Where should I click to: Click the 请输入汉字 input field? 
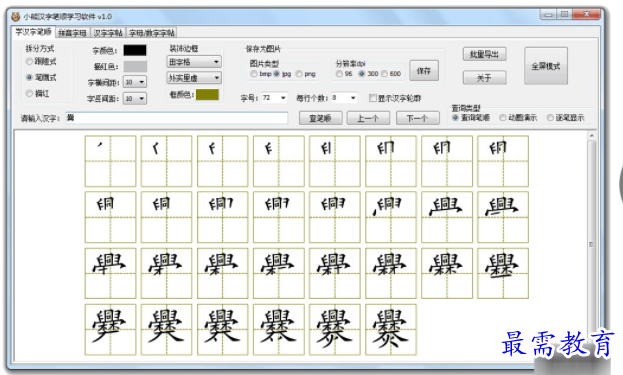click(177, 118)
